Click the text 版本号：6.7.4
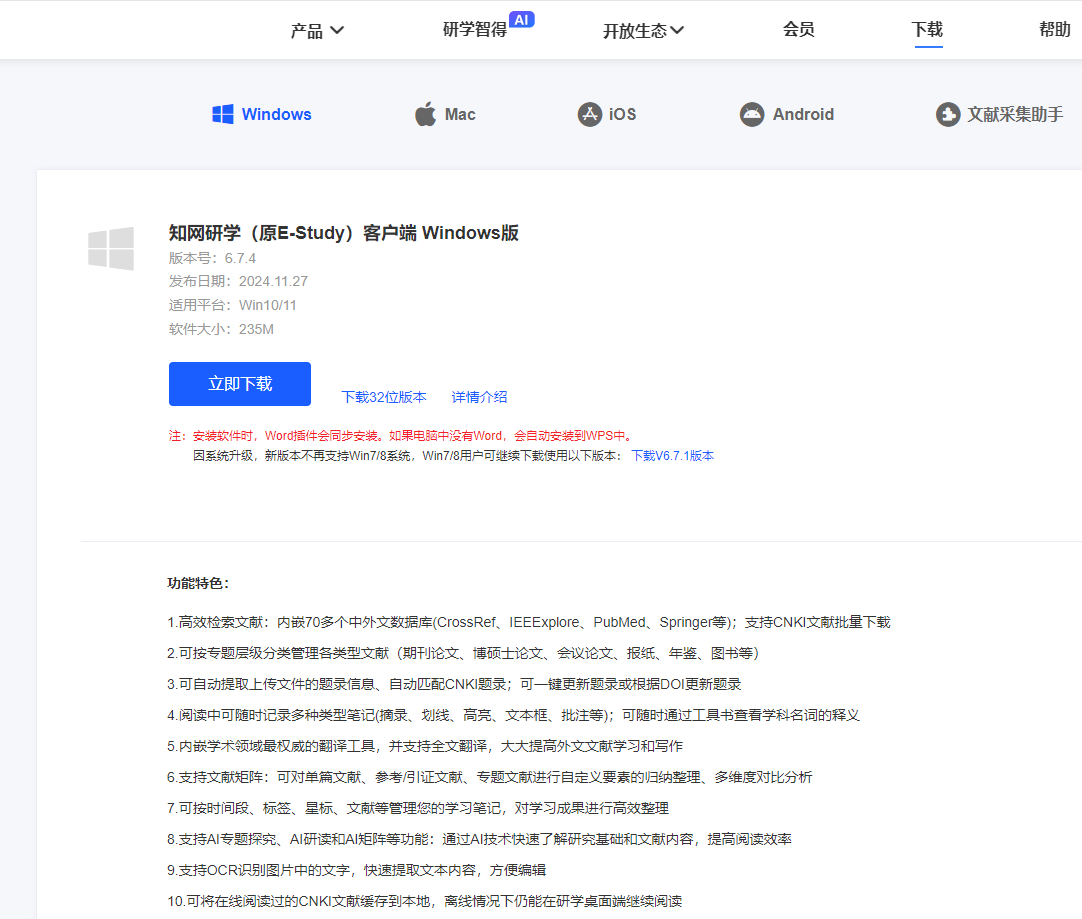Viewport: 1082px width, 919px height. point(212,258)
